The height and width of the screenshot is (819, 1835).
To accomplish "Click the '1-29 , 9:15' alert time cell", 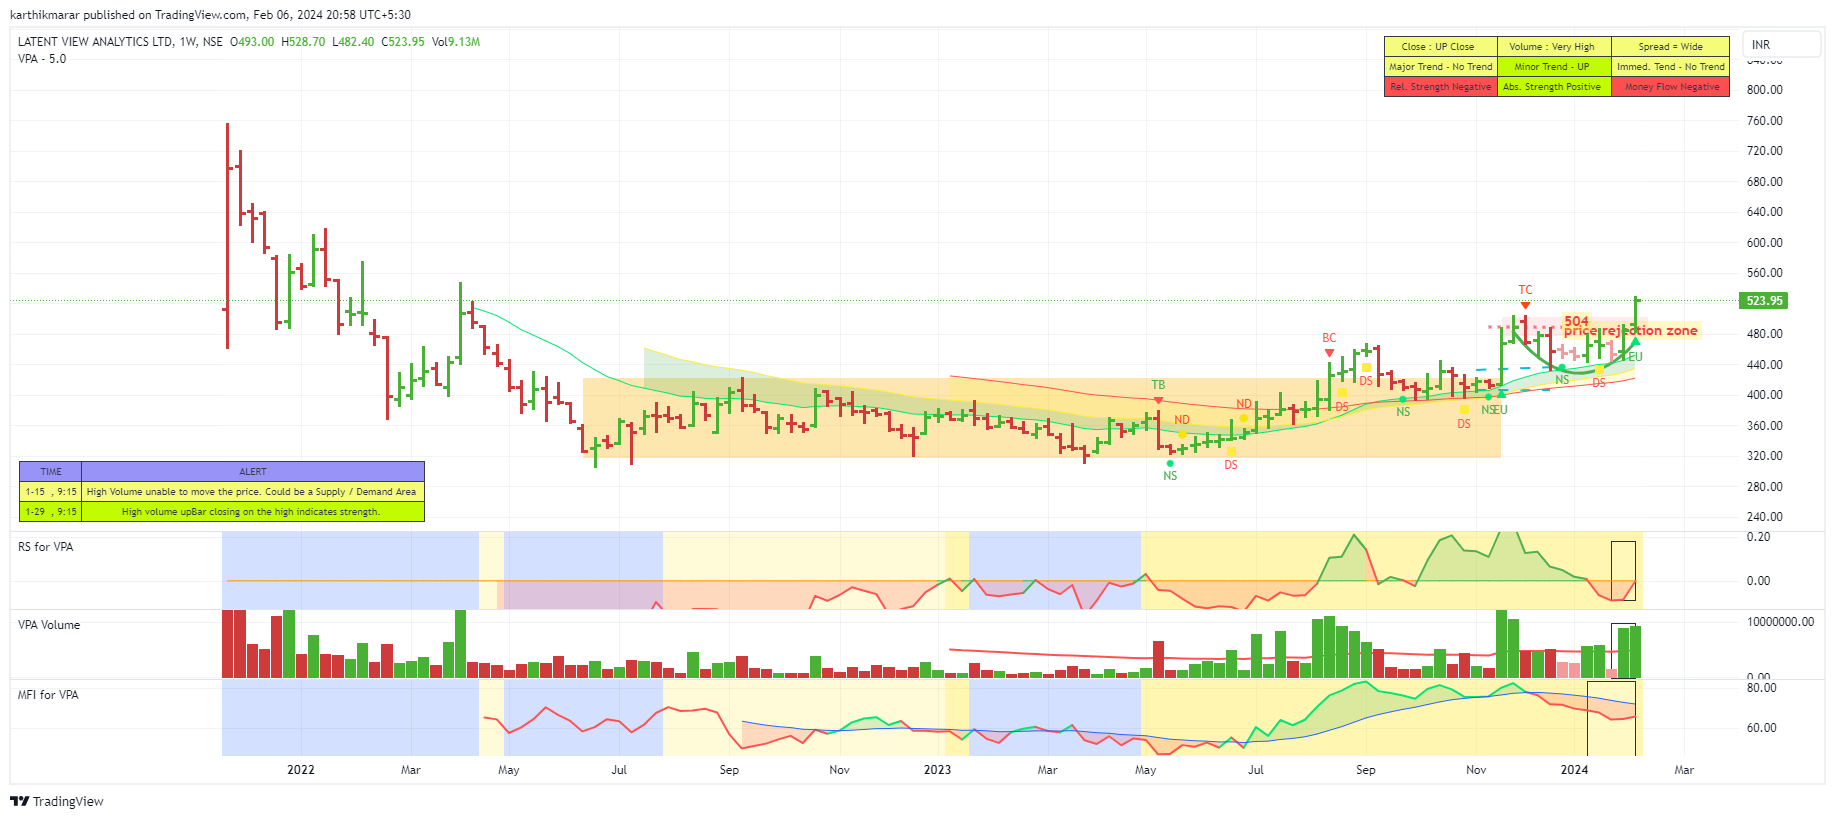I will (x=51, y=512).
